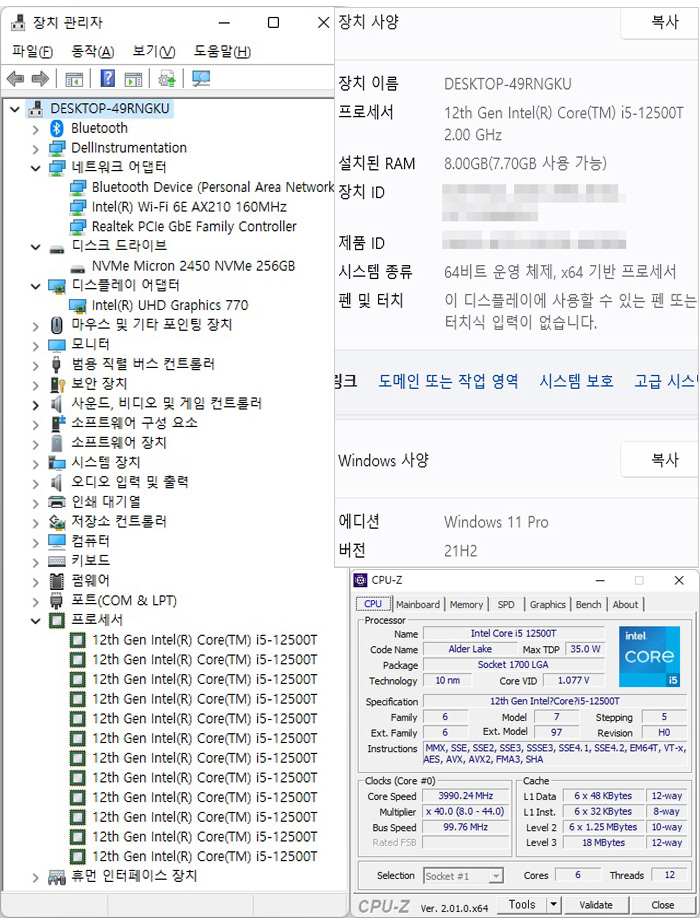Click the Close button in CPU-Z
700x921 pixels.
click(x=662, y=905)
